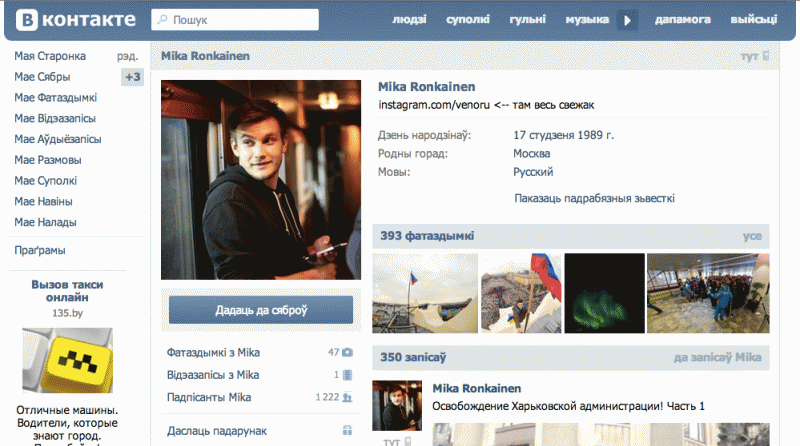Image resolution: width=800 pixels, height=446 pixels.
Task: Log out via выйсьці
Action: (754, 19)
